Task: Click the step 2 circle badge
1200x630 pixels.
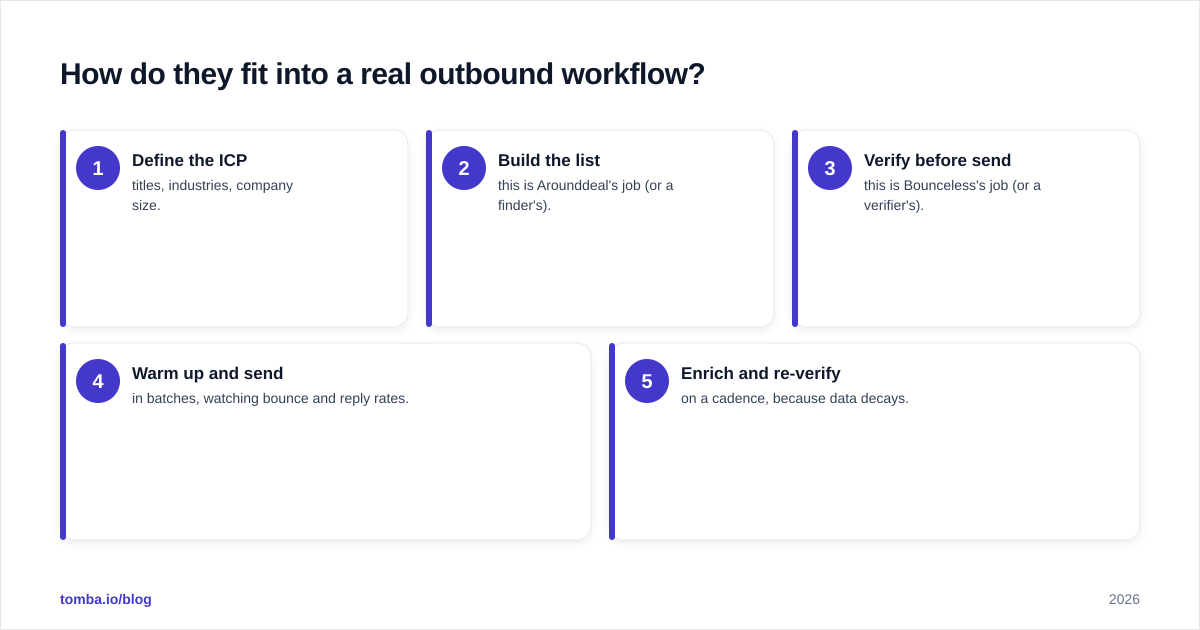Action: click(464, 168)
